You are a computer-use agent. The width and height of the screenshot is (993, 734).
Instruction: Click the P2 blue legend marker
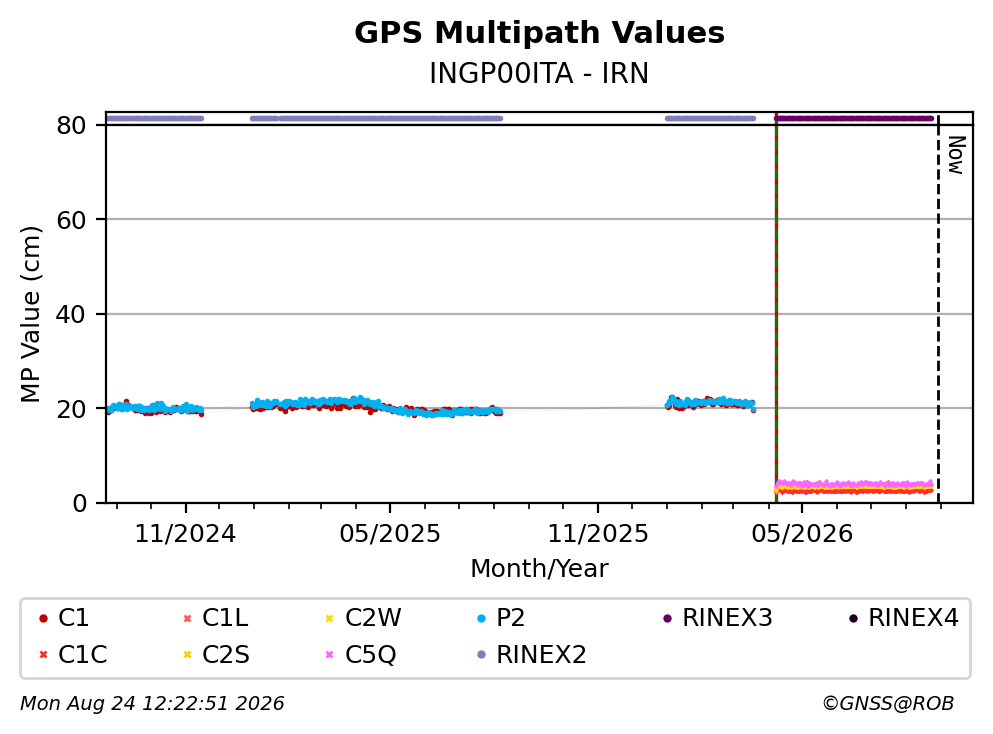(x=481, y=619)
